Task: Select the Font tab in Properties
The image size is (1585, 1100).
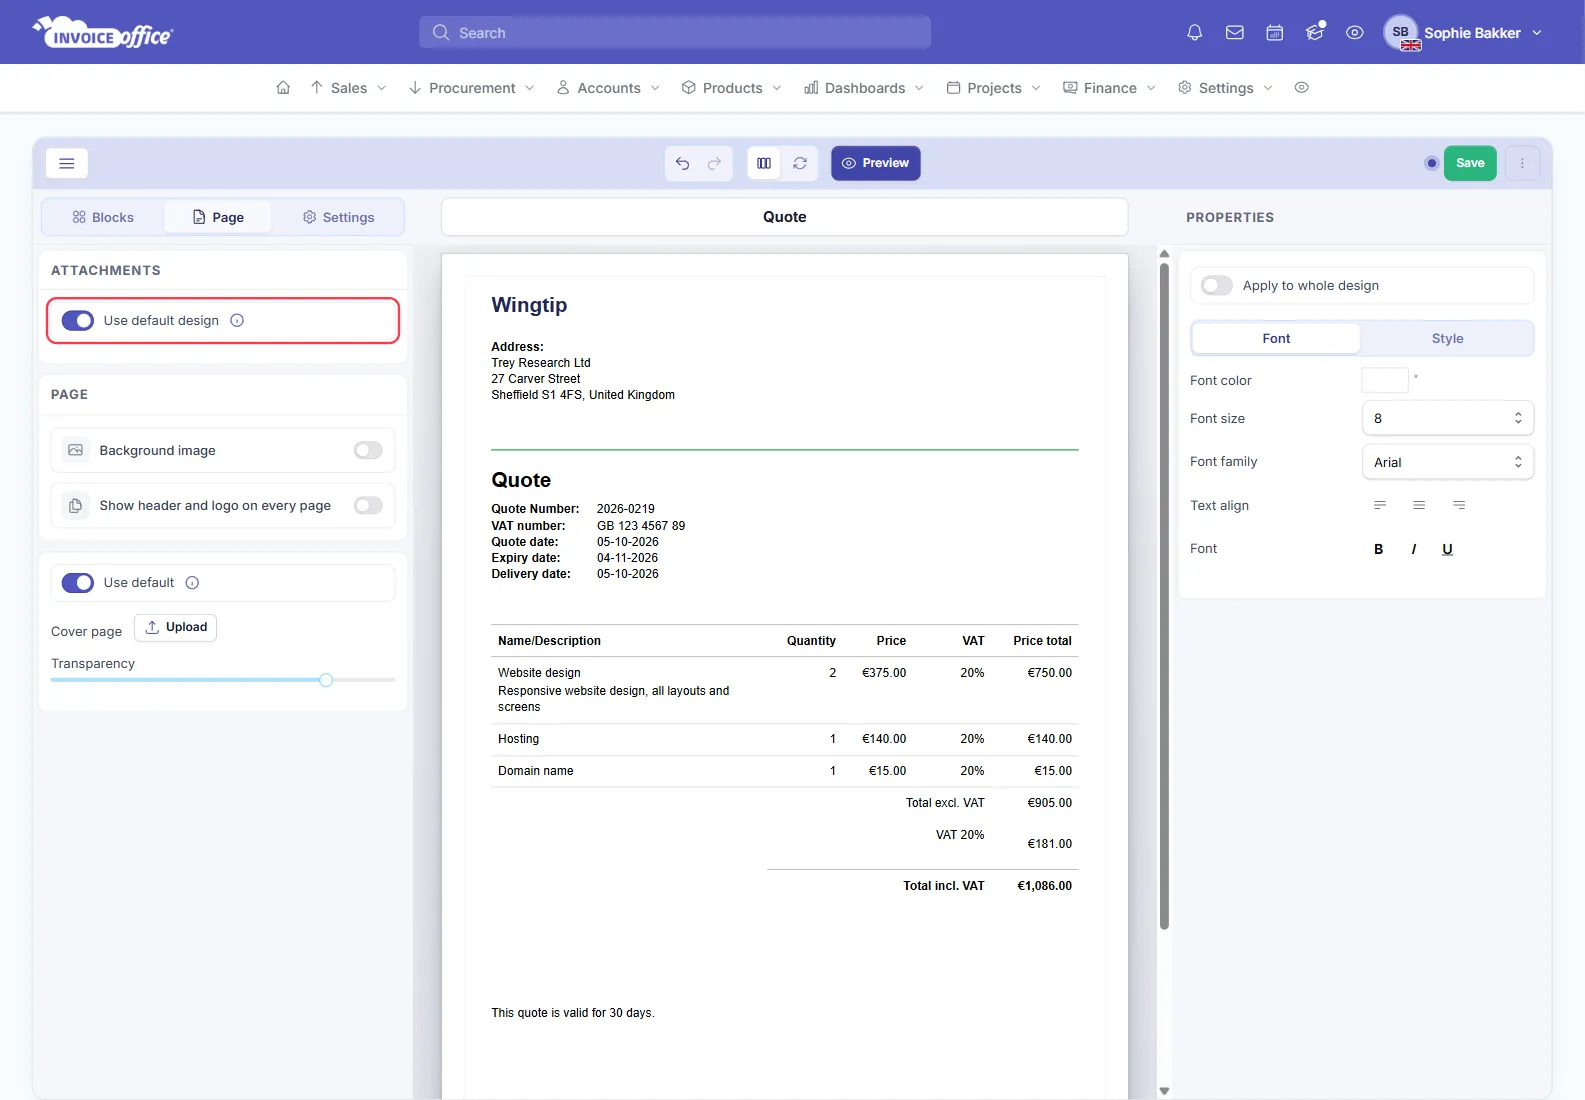Action: pos(1276,339)
